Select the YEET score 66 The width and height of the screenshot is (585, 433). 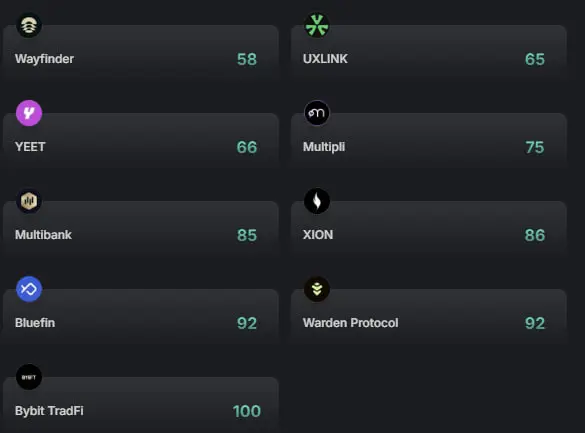(x=247, y=147)
